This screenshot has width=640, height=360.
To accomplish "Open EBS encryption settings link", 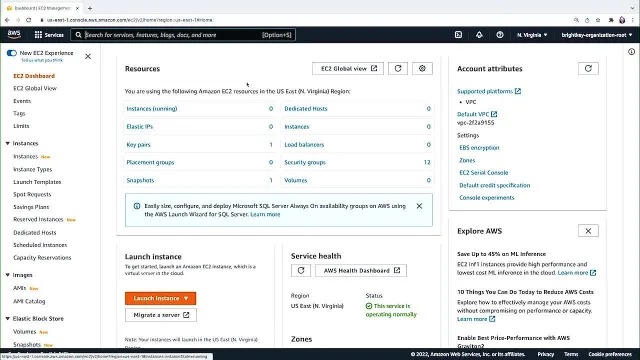I will pos(479,148).
